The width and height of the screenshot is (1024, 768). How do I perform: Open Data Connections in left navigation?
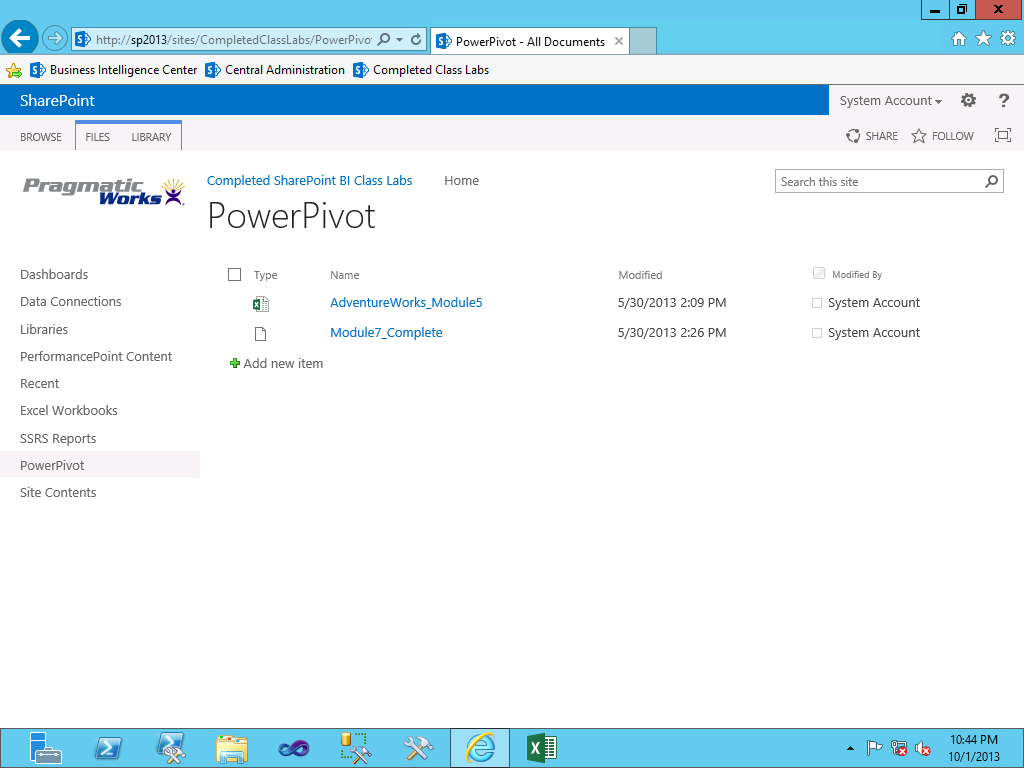click(x=71, y=301)
